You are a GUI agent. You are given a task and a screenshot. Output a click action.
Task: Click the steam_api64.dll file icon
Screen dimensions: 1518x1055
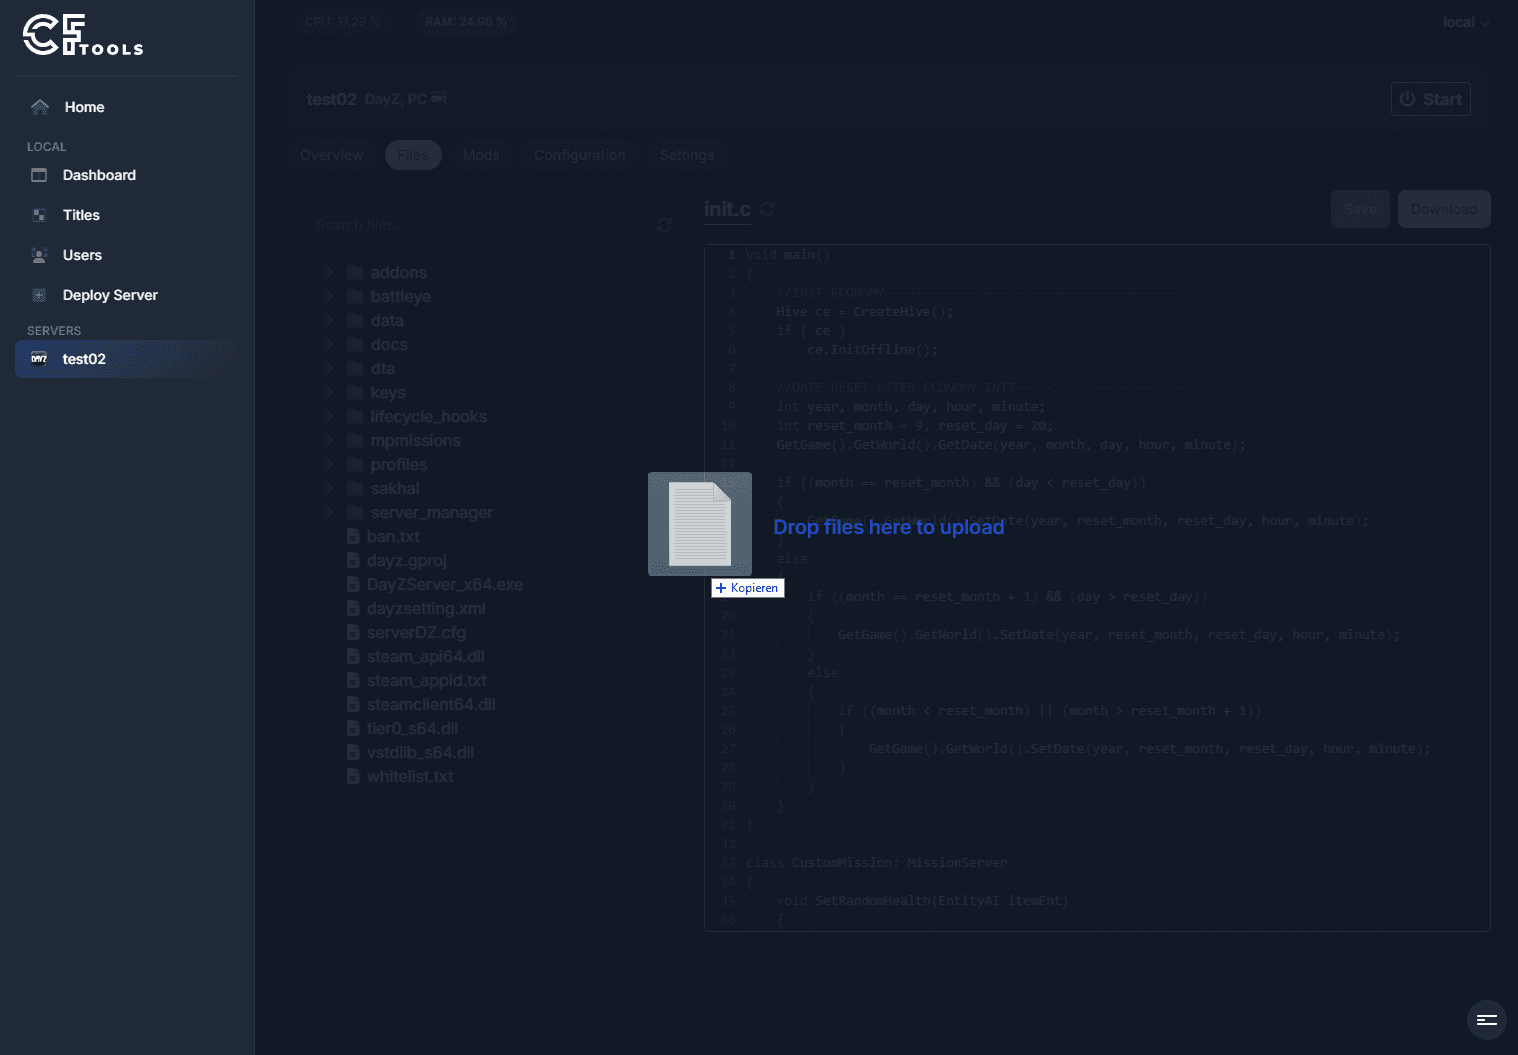(353, 656)
